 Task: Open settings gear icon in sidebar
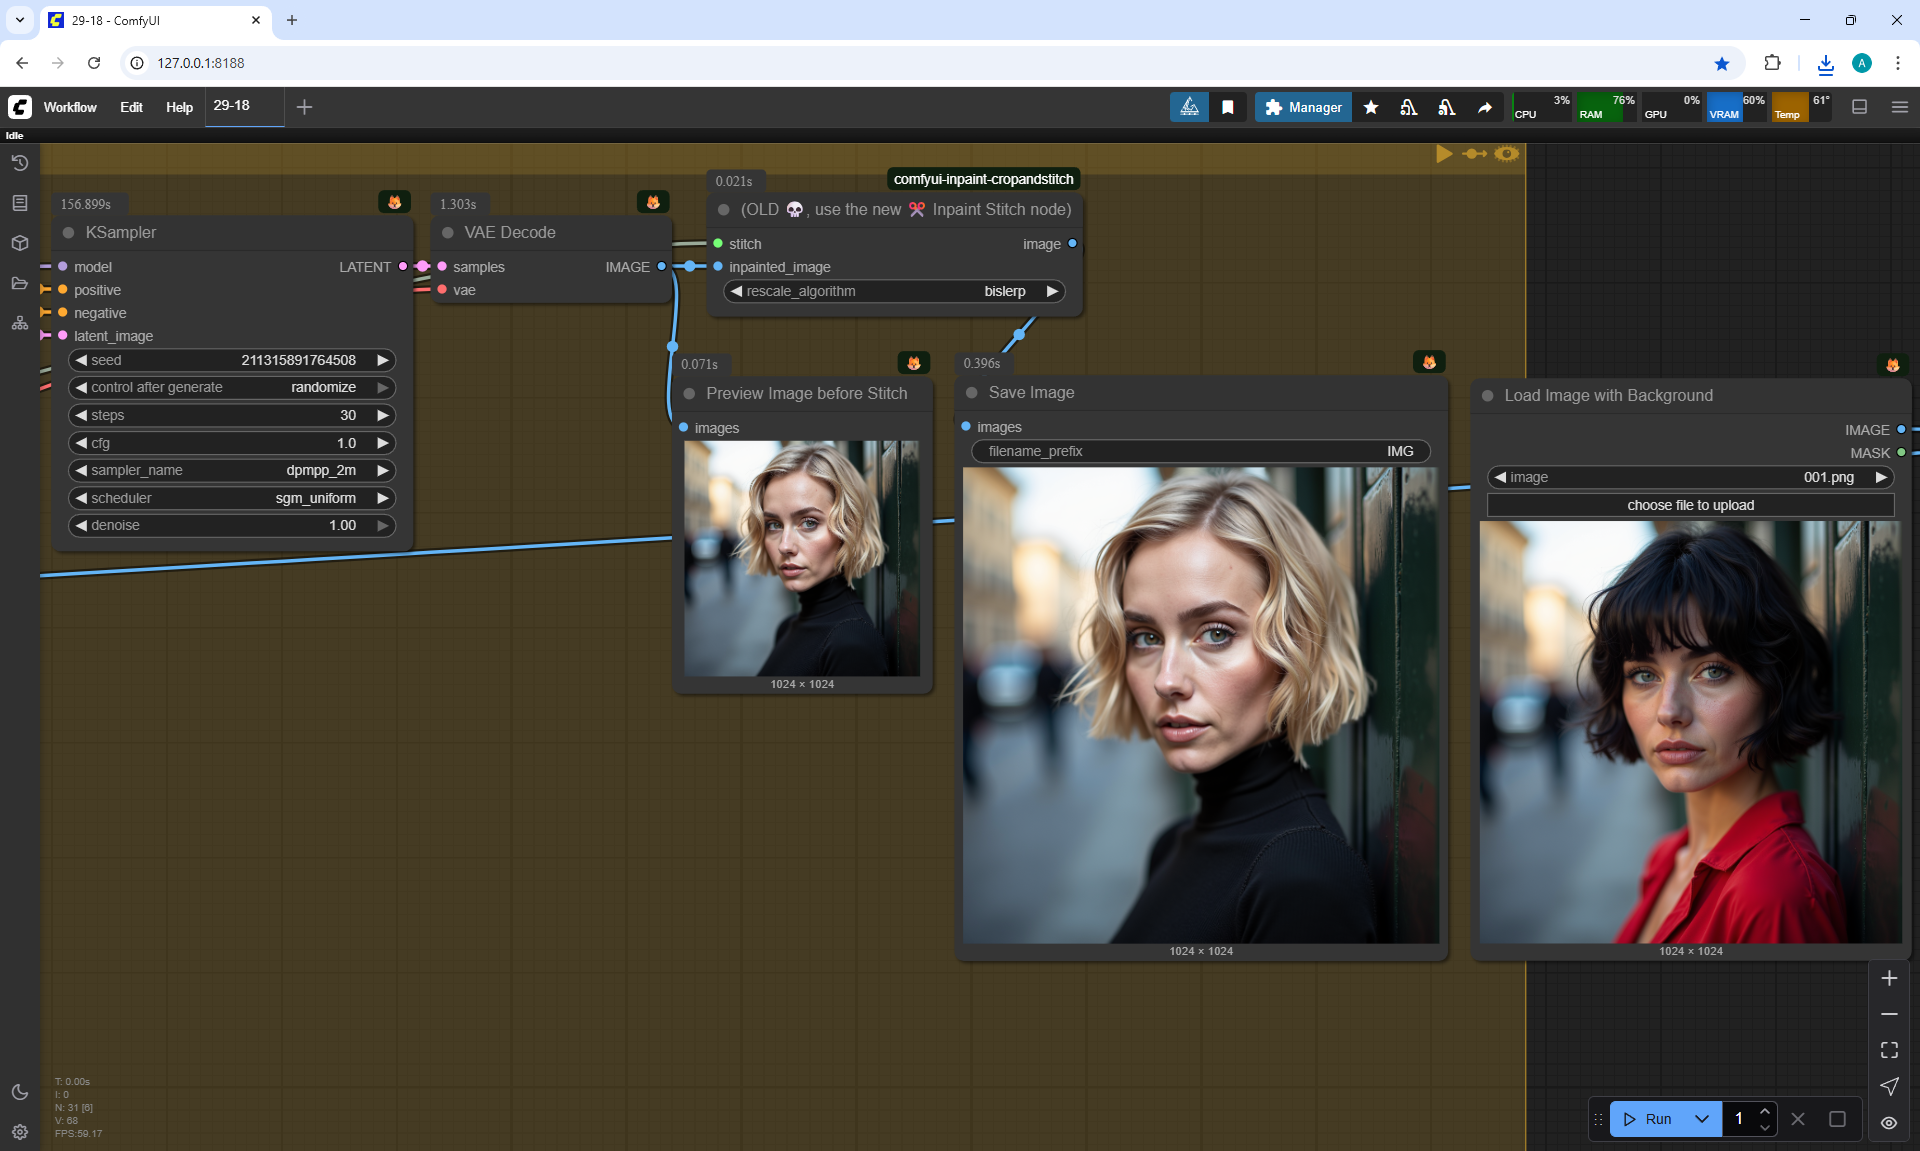(x=19, y=1132)
